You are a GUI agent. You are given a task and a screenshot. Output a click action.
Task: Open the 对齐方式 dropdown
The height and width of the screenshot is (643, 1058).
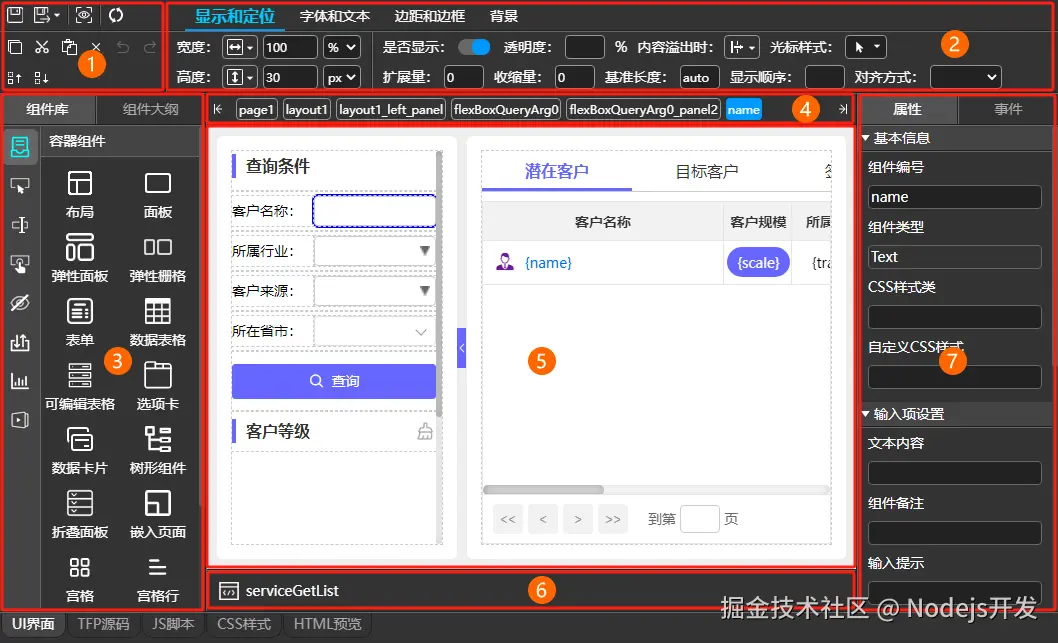click(965, 74)
